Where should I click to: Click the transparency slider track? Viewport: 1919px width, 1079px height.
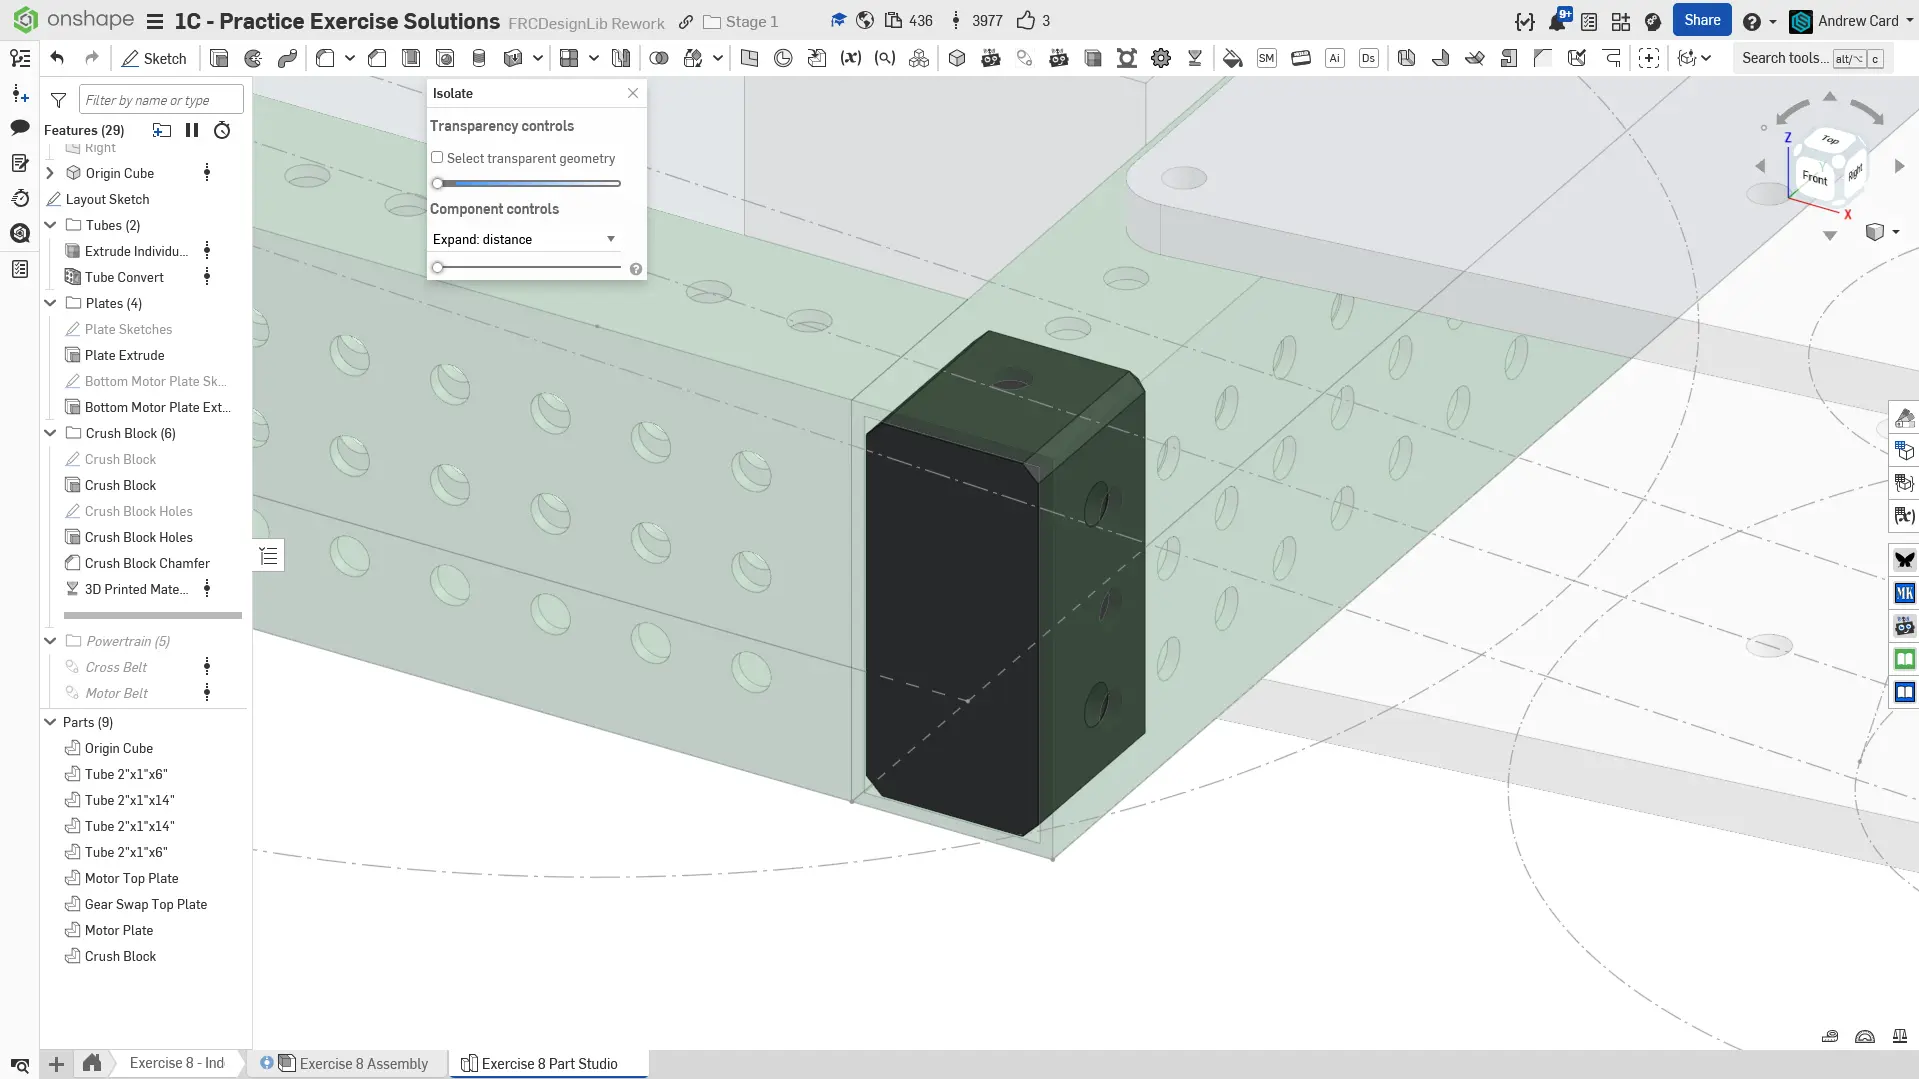[x=530, y=184]
